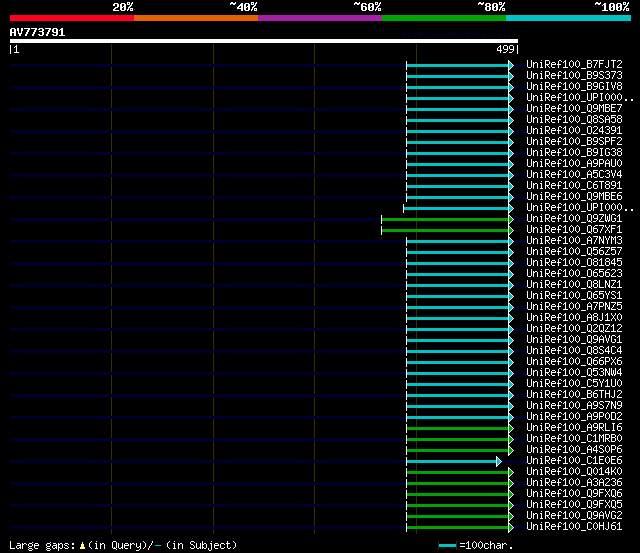Click the white AV773791 query sequence bar

(x=264, y=41)
